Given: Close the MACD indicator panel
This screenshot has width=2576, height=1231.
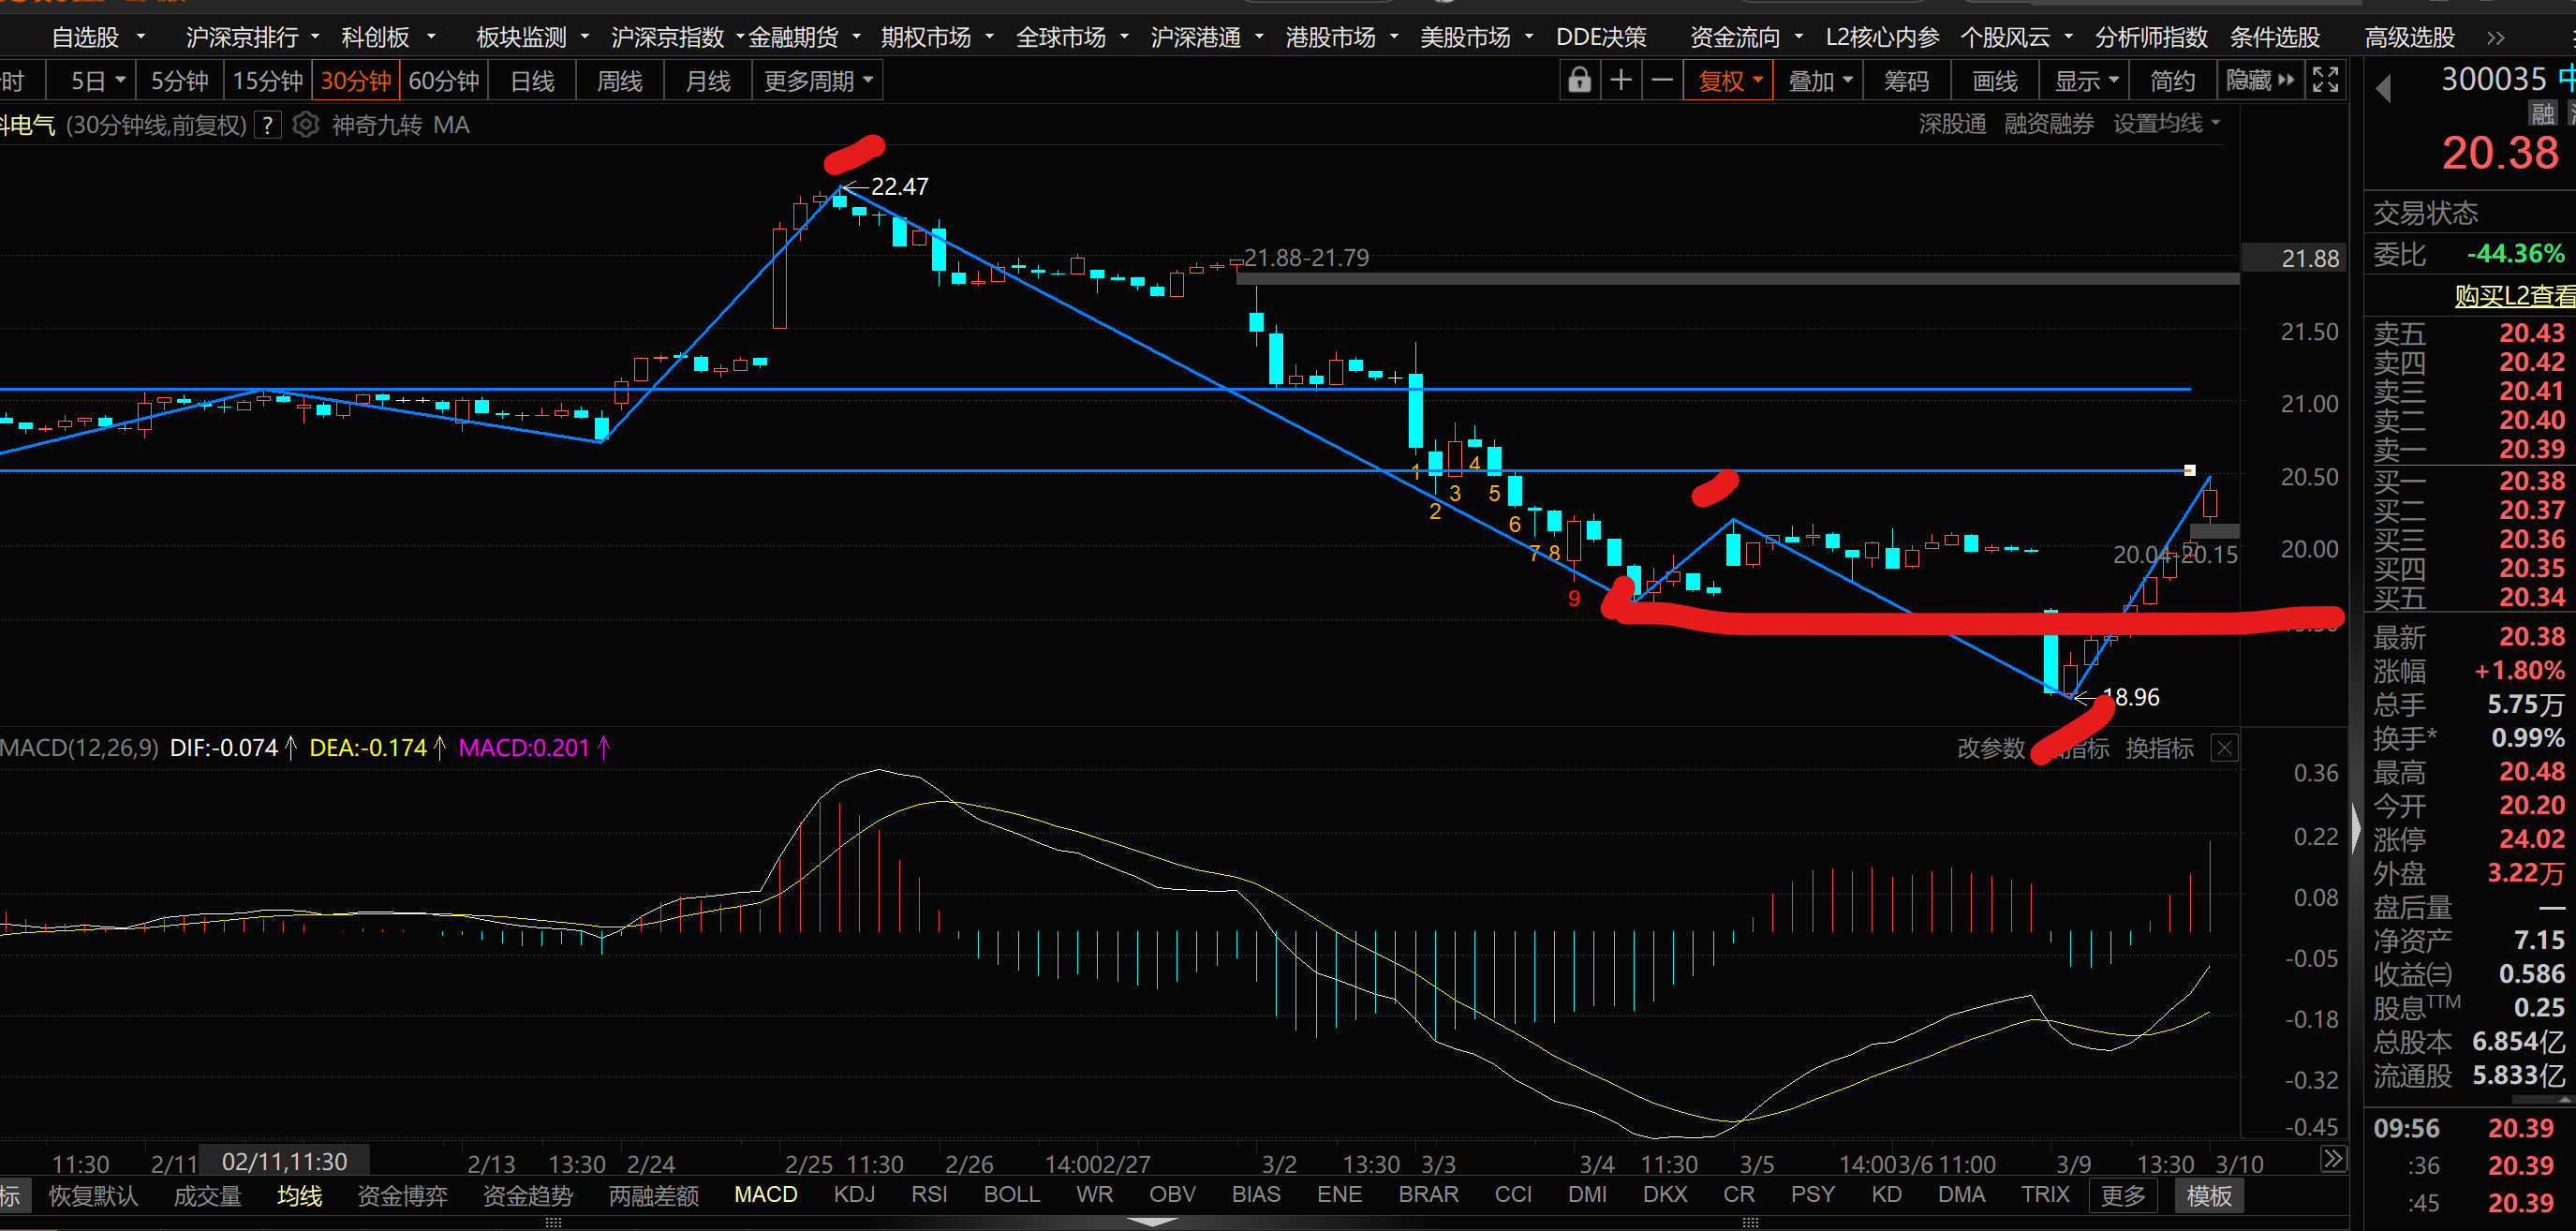Looking at the screenshot, I should coord(2224,748).
